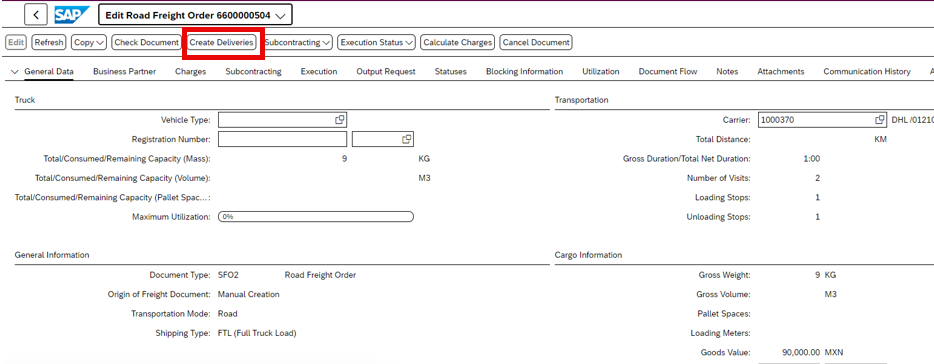
Task: Click the Maximum Utilization progress bar
Action: [316, 217]
